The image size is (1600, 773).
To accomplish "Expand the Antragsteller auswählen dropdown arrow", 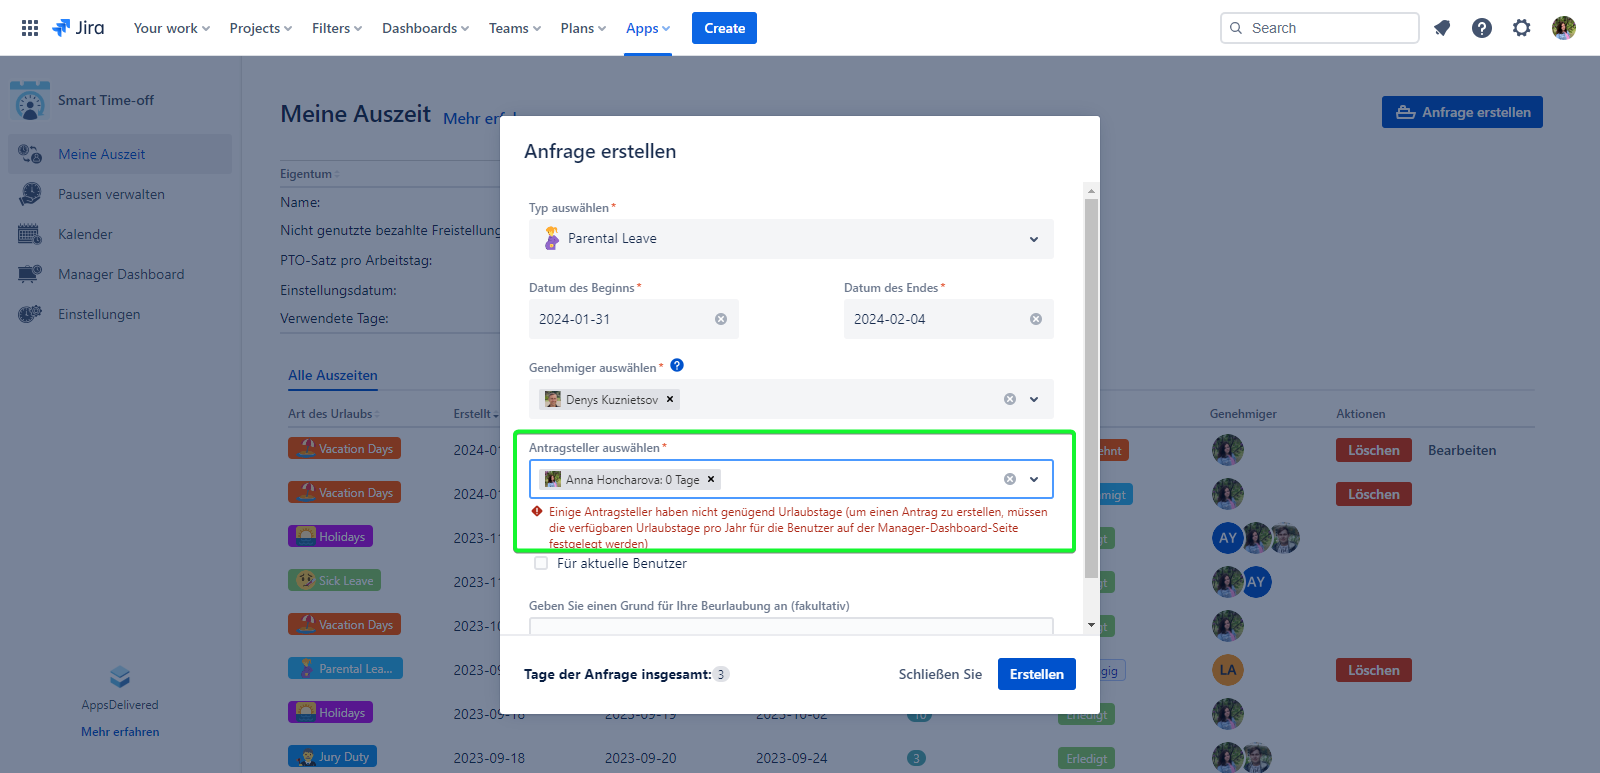I will click(1034, 479).
